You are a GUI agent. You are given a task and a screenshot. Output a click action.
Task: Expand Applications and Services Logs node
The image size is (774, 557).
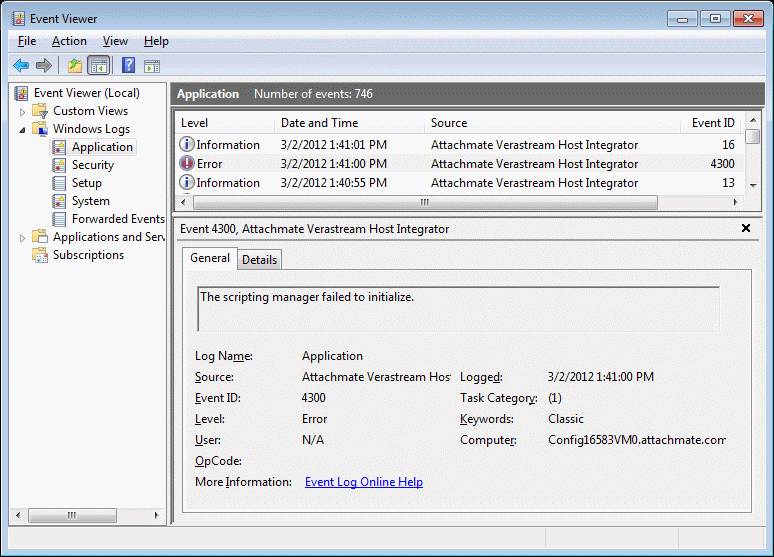click(x=22, y=238)
